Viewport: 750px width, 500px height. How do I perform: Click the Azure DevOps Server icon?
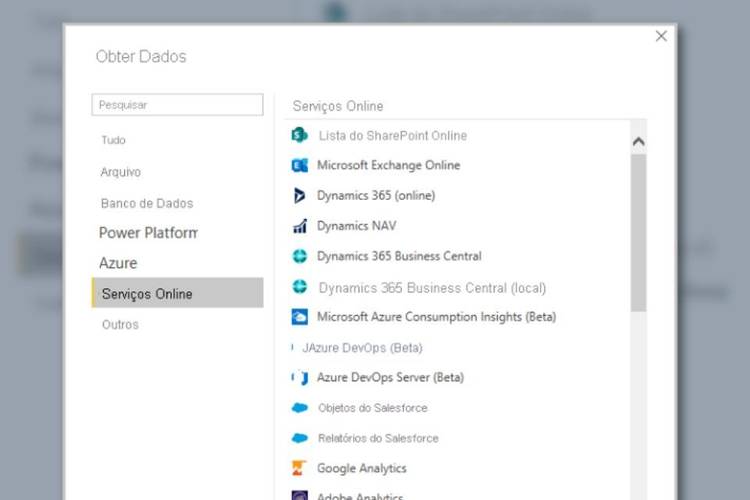pos(299,378)
